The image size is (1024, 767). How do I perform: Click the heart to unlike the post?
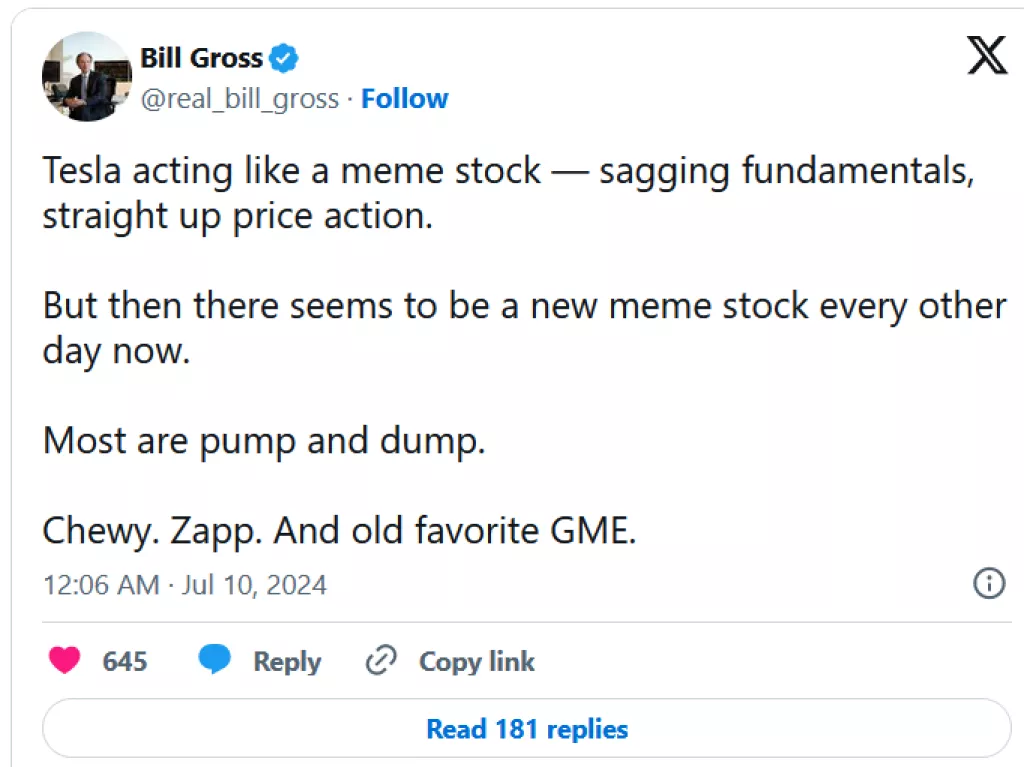coord(63,660)
